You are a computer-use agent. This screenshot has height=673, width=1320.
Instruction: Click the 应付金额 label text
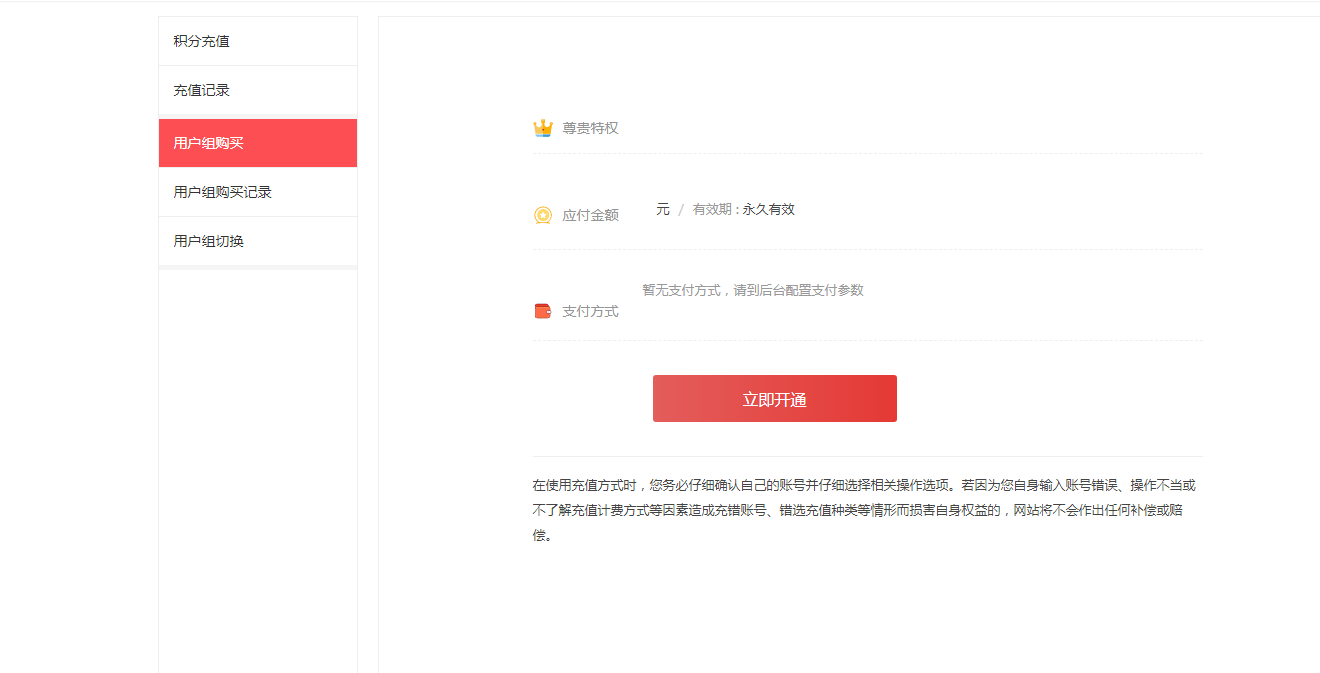(x=590, y=215)
